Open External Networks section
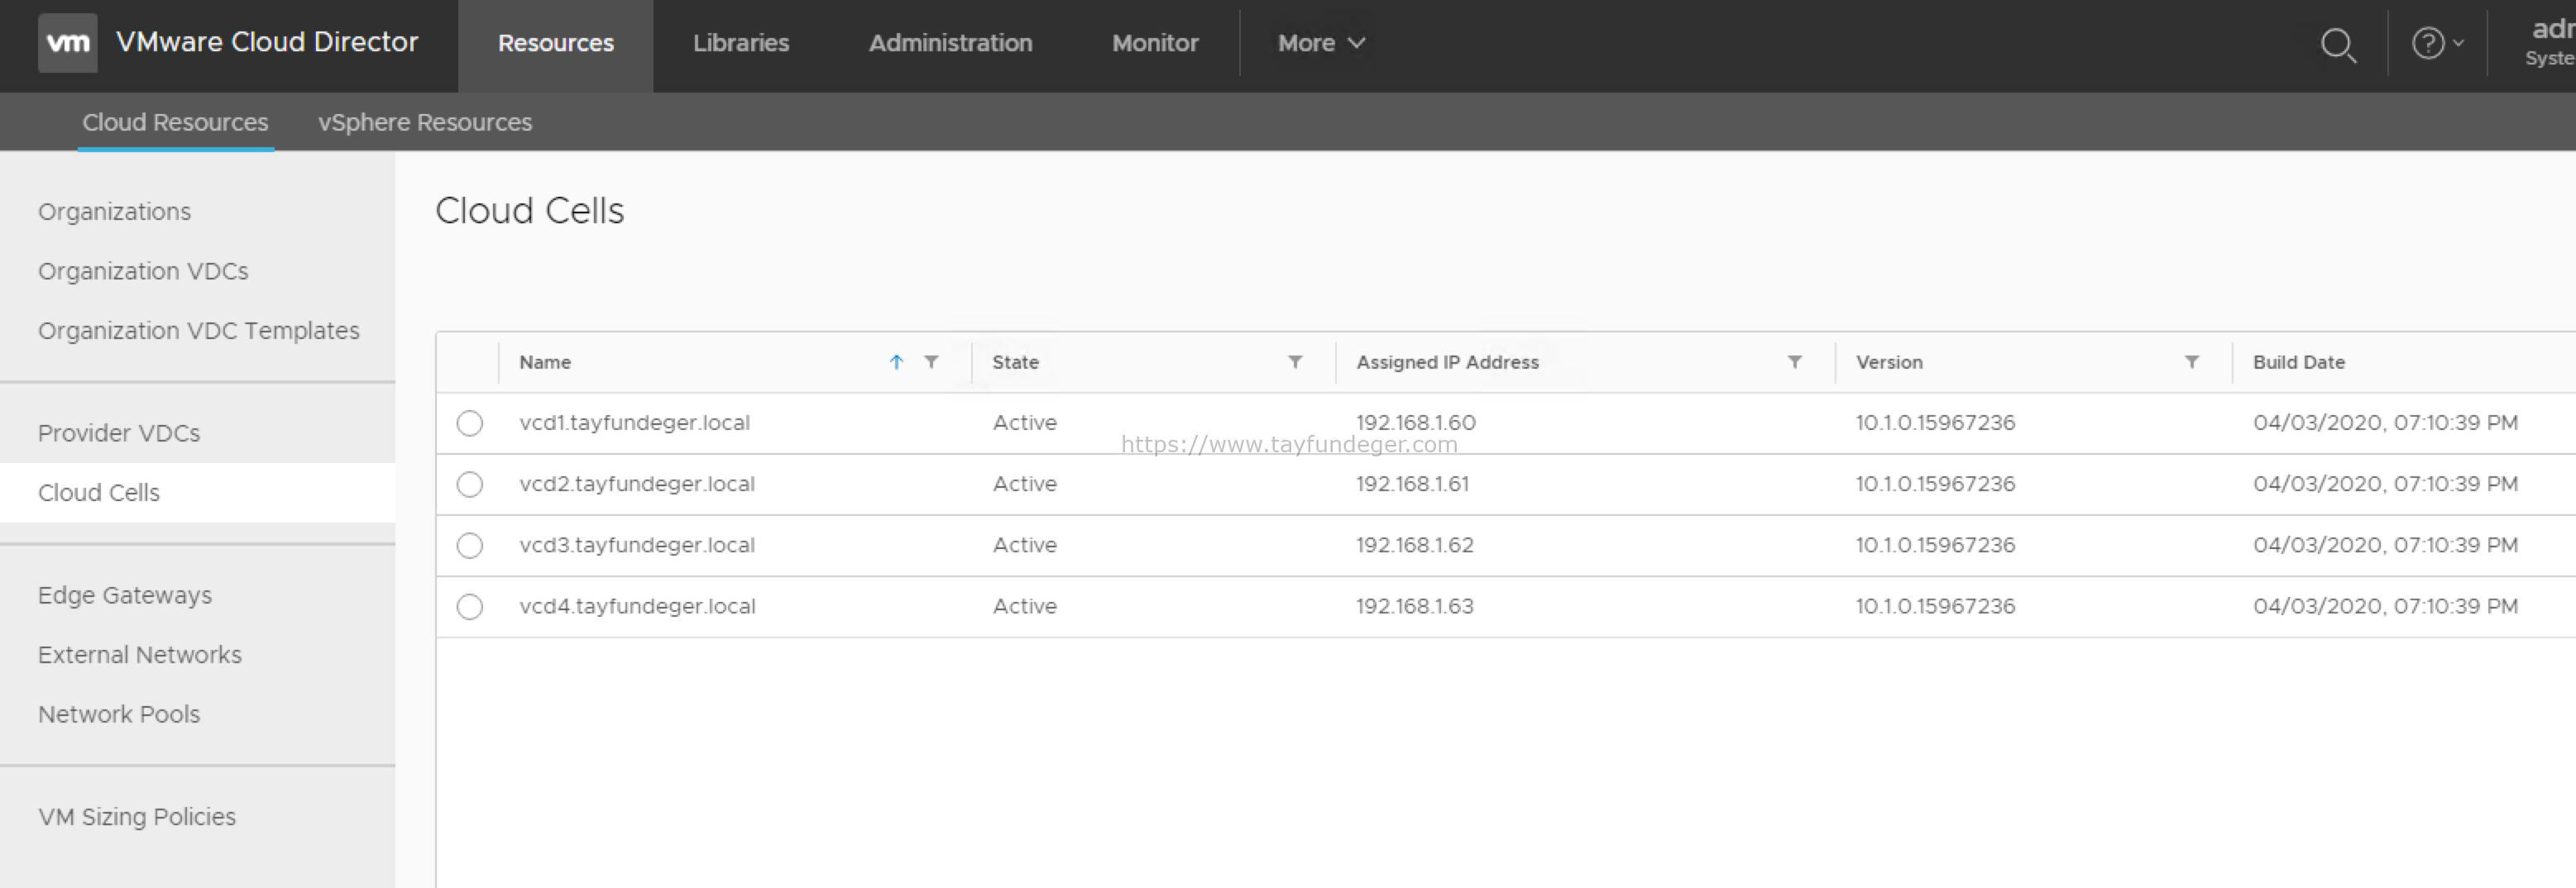Screen dimensions: 2576x888 coord(140,655)
